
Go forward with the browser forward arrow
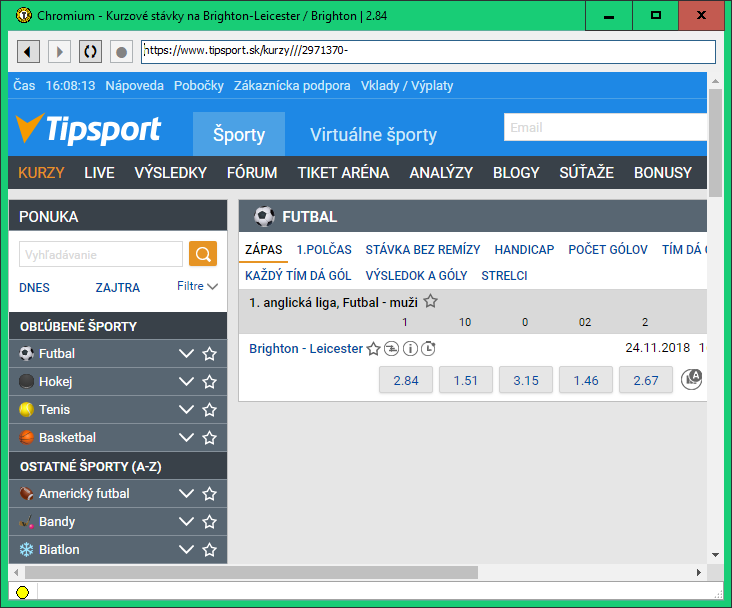[x=59, y=51]
